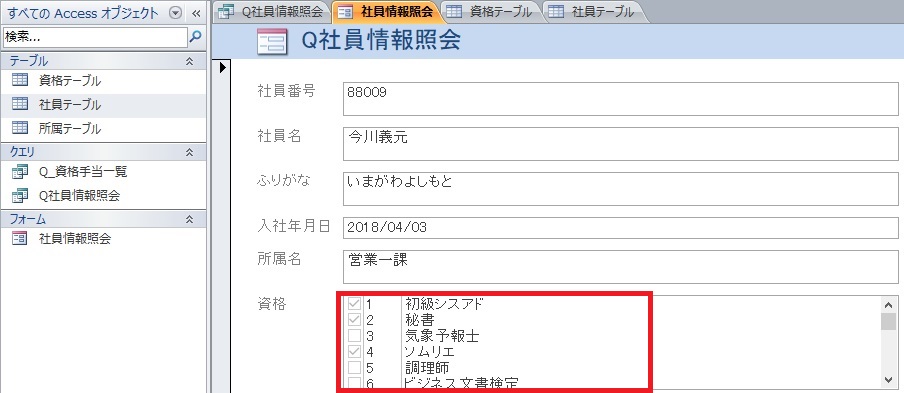Image resolution: width=904 pixels, height=393 pixels.
Task: Toggle checkbox for 2 秘書
Action: pos(355,319)
